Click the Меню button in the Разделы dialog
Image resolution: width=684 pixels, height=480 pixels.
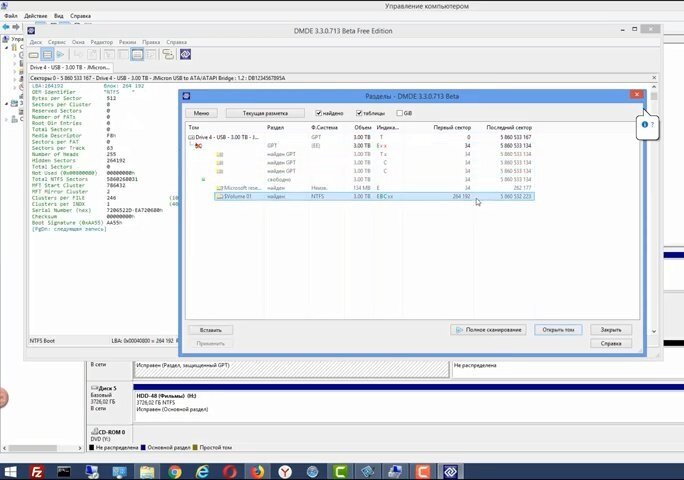click(201, 113)
